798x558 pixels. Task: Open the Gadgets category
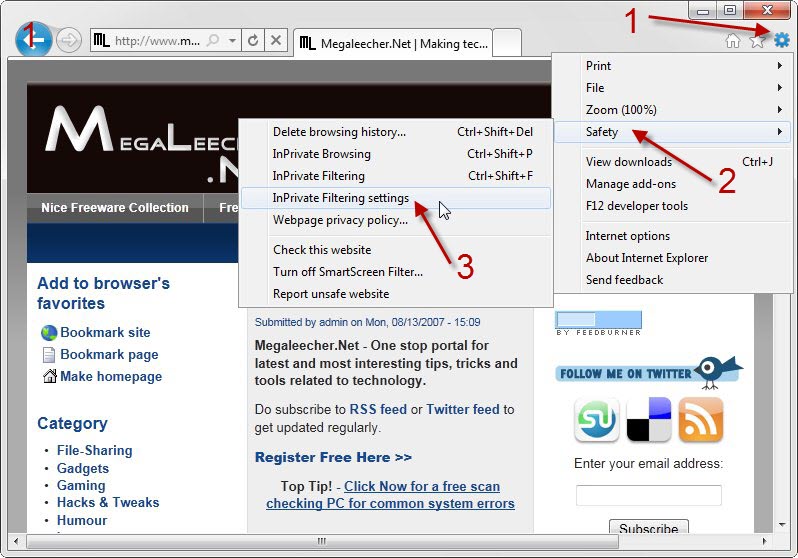(83, 468)
